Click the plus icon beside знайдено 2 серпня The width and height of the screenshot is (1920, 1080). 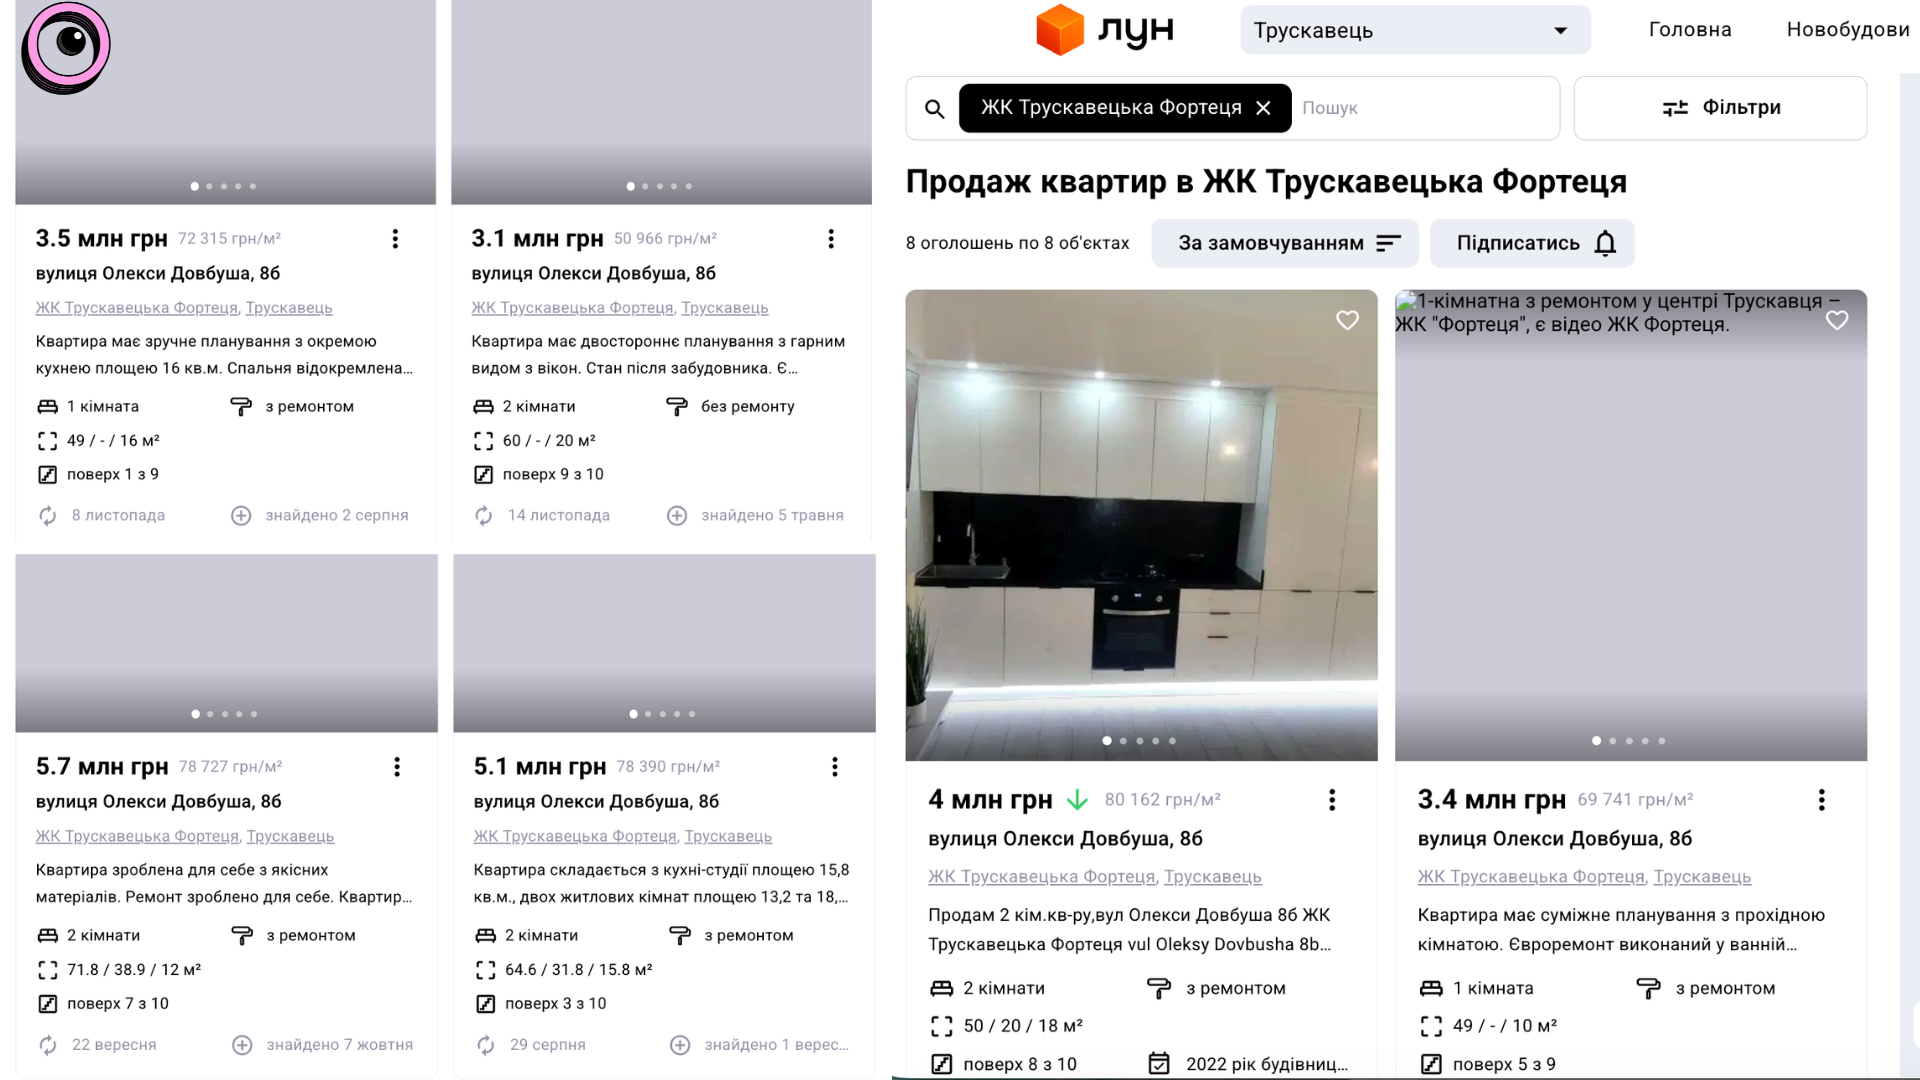[241, 516]
